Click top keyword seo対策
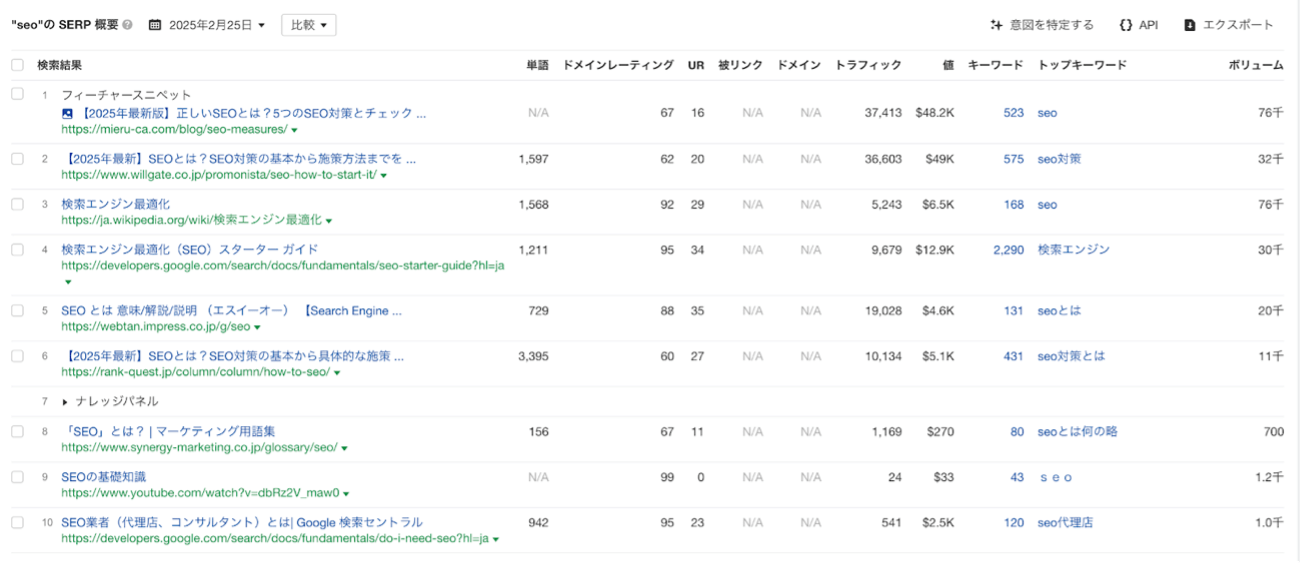1304x565 pixels. coord(1059,159)
